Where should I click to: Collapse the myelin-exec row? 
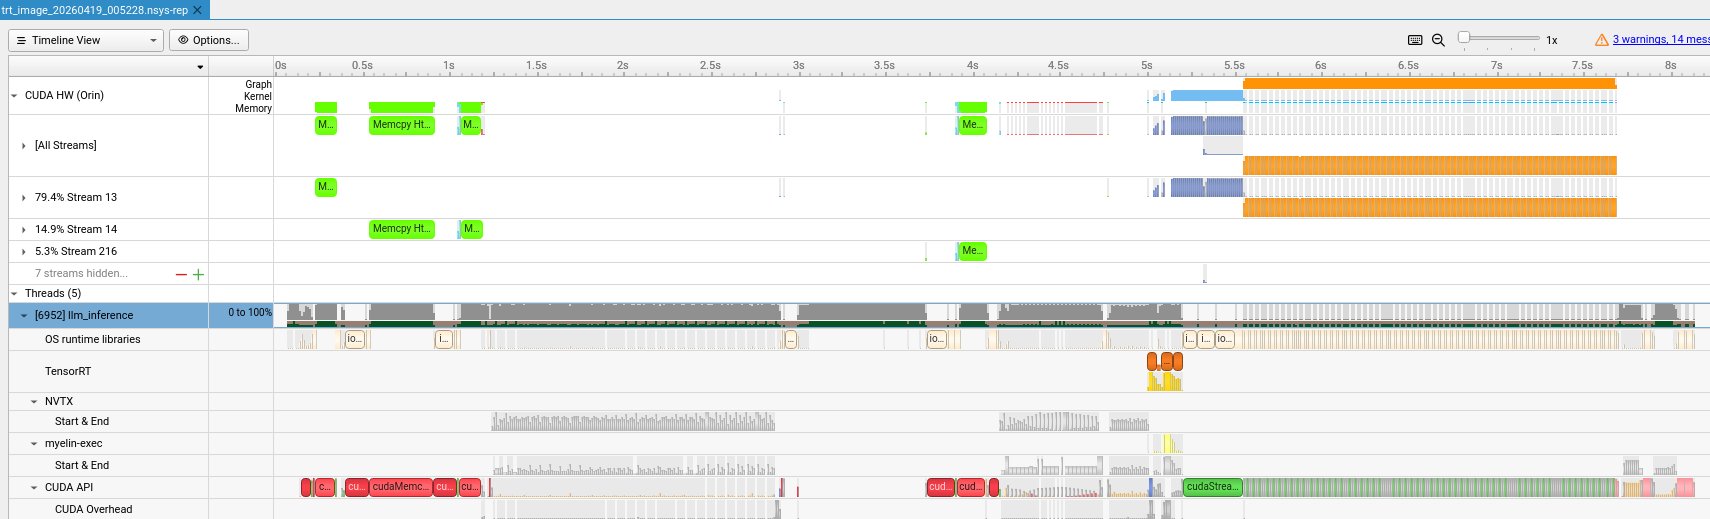click(34, 444)
